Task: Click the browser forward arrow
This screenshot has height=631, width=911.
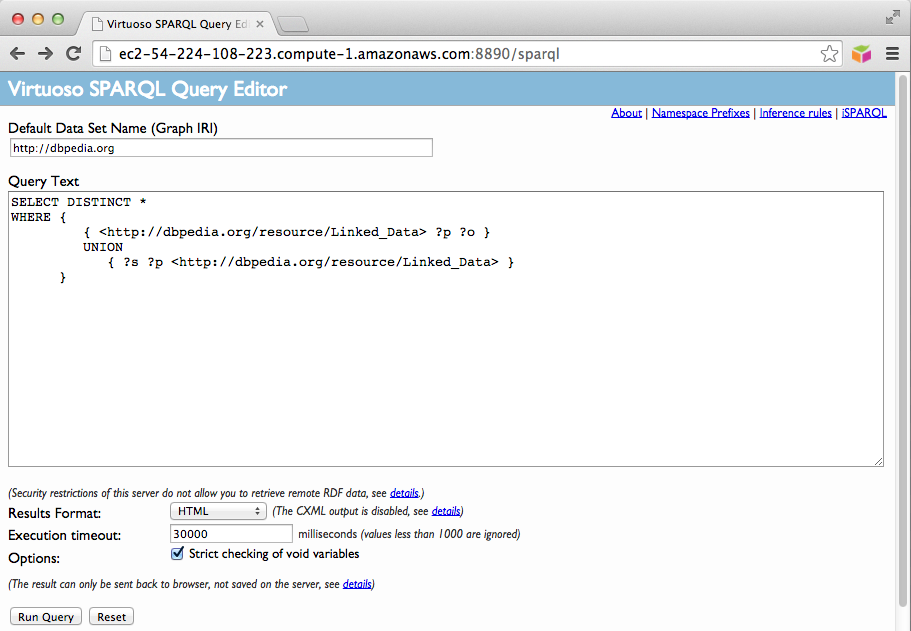Action: coord(45,54)
